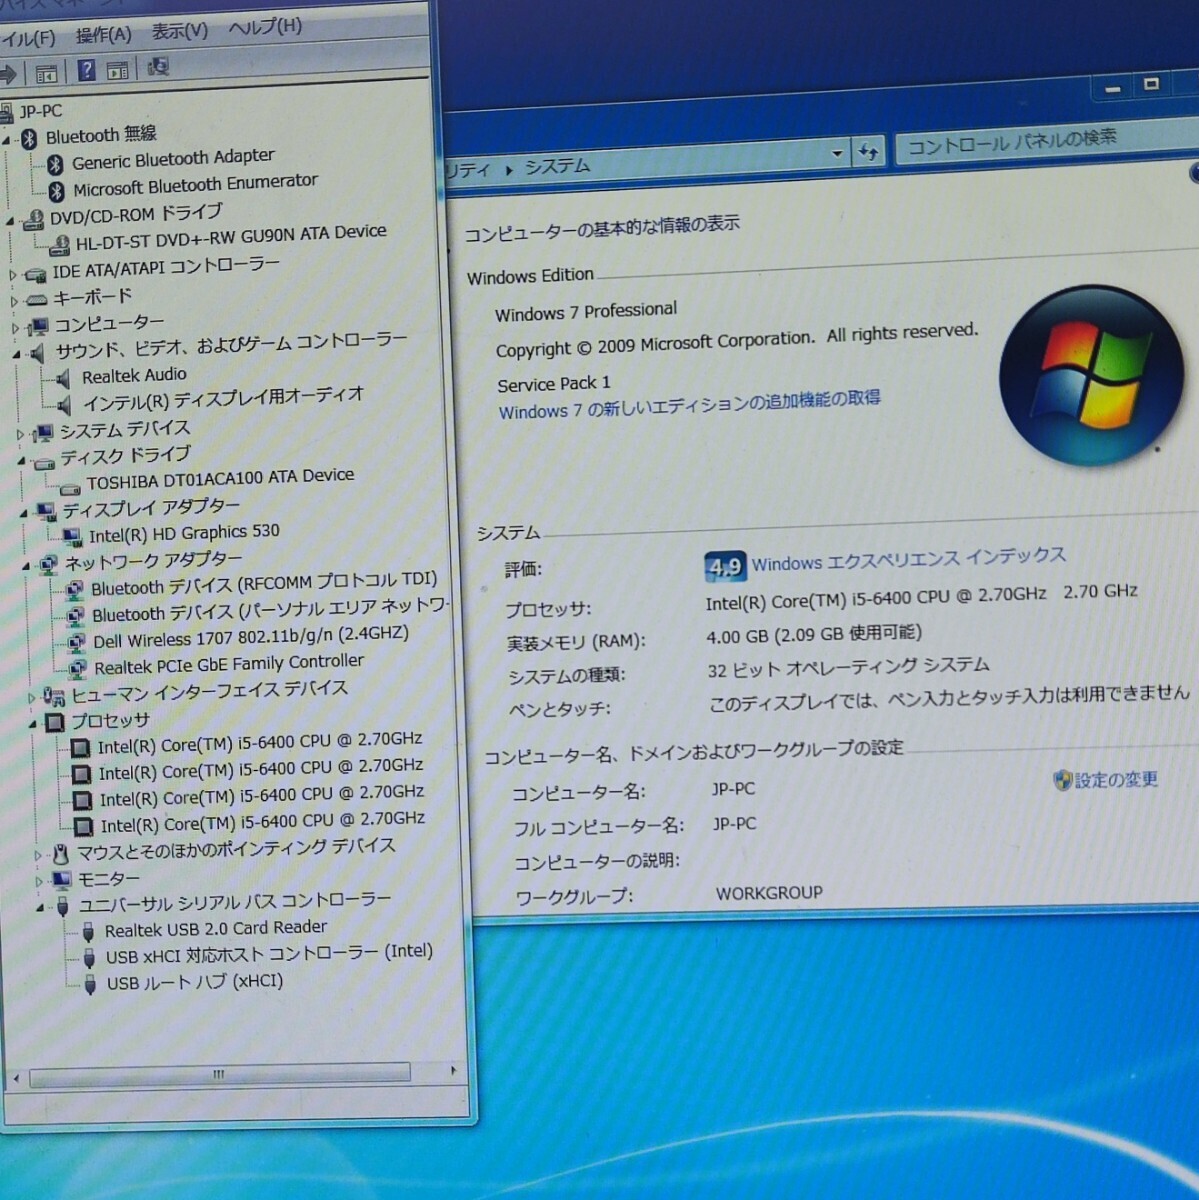Expand the キーボード node
The image size is (1199, 1200).
pos(14,301)
